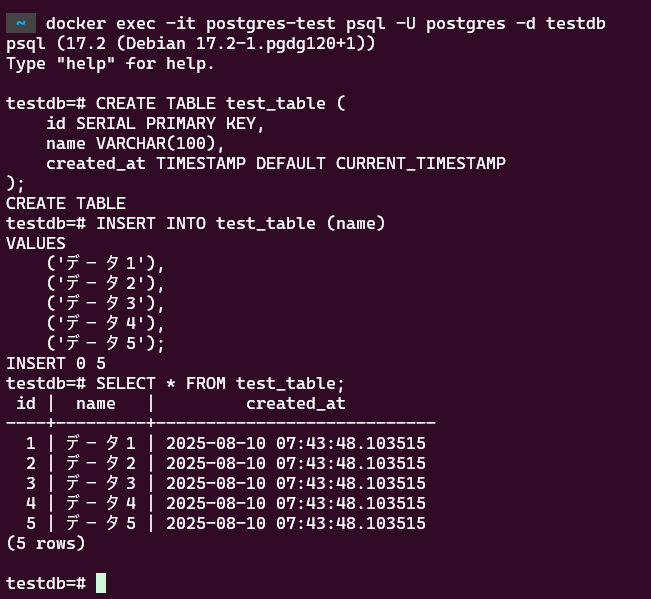
Task: Click the VALUES keyword line
Action: [36, 243]
